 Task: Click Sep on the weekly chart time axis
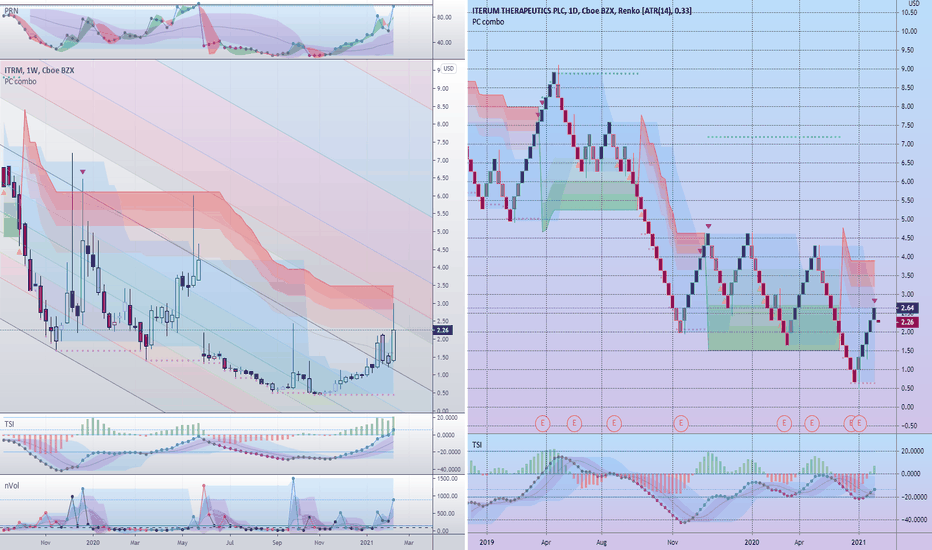click(277, 542)
